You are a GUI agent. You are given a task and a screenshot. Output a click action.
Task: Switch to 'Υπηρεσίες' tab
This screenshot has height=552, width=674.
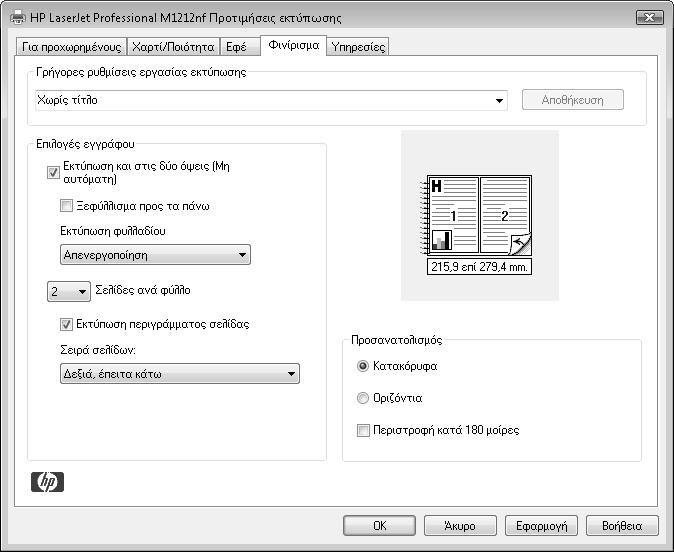tap(358, 47)
